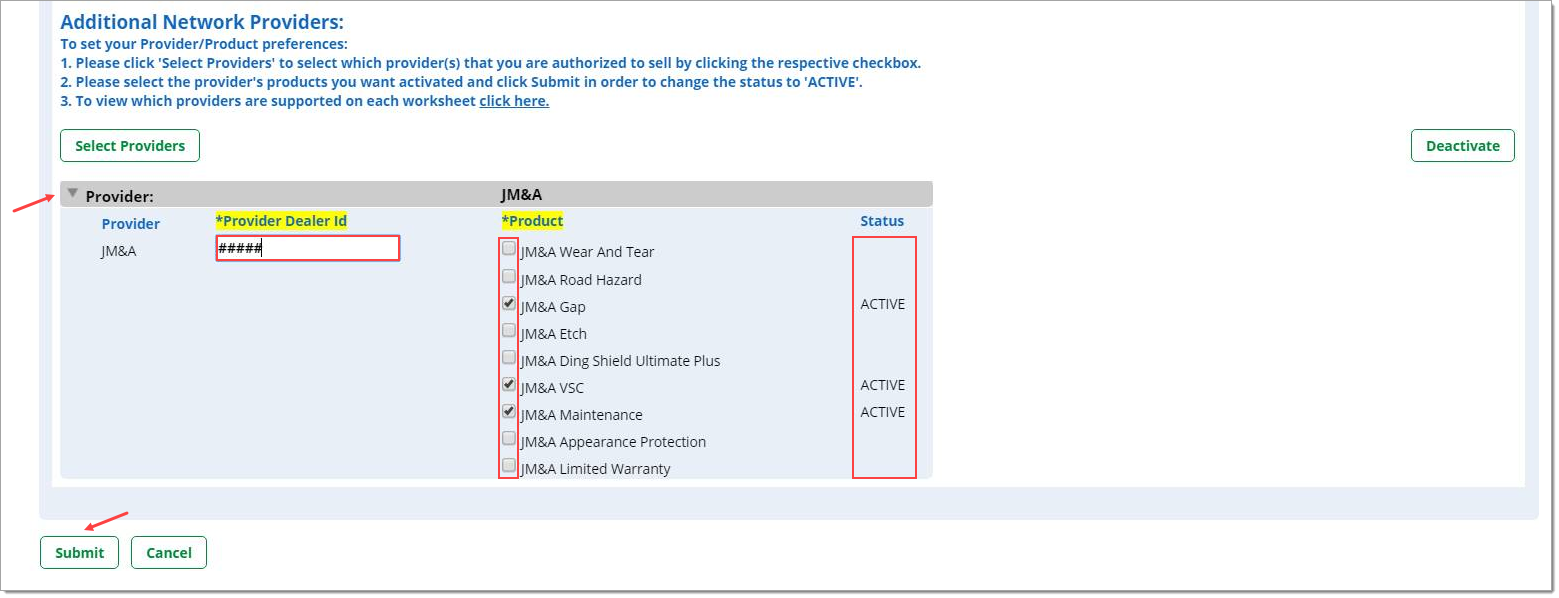Click the JM&A VSC product label
The image size is (1559, 598).
coord(552,388)
